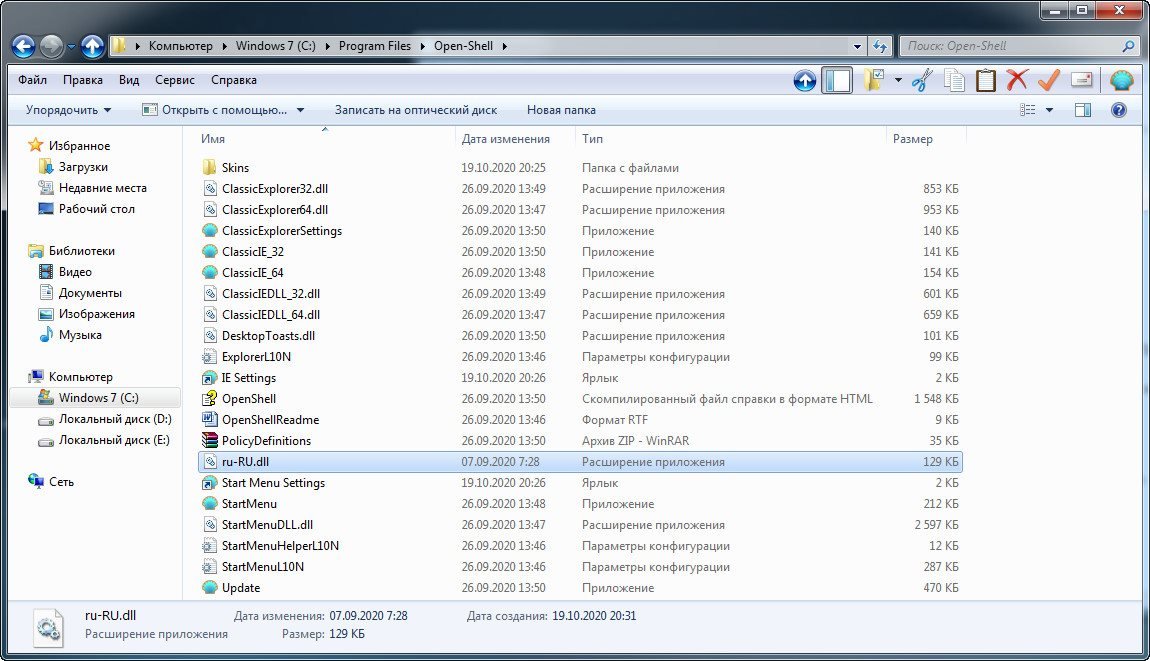1150x661 pixels.
Task: Click the Cut scissors icon
Action: coord(922,80)
